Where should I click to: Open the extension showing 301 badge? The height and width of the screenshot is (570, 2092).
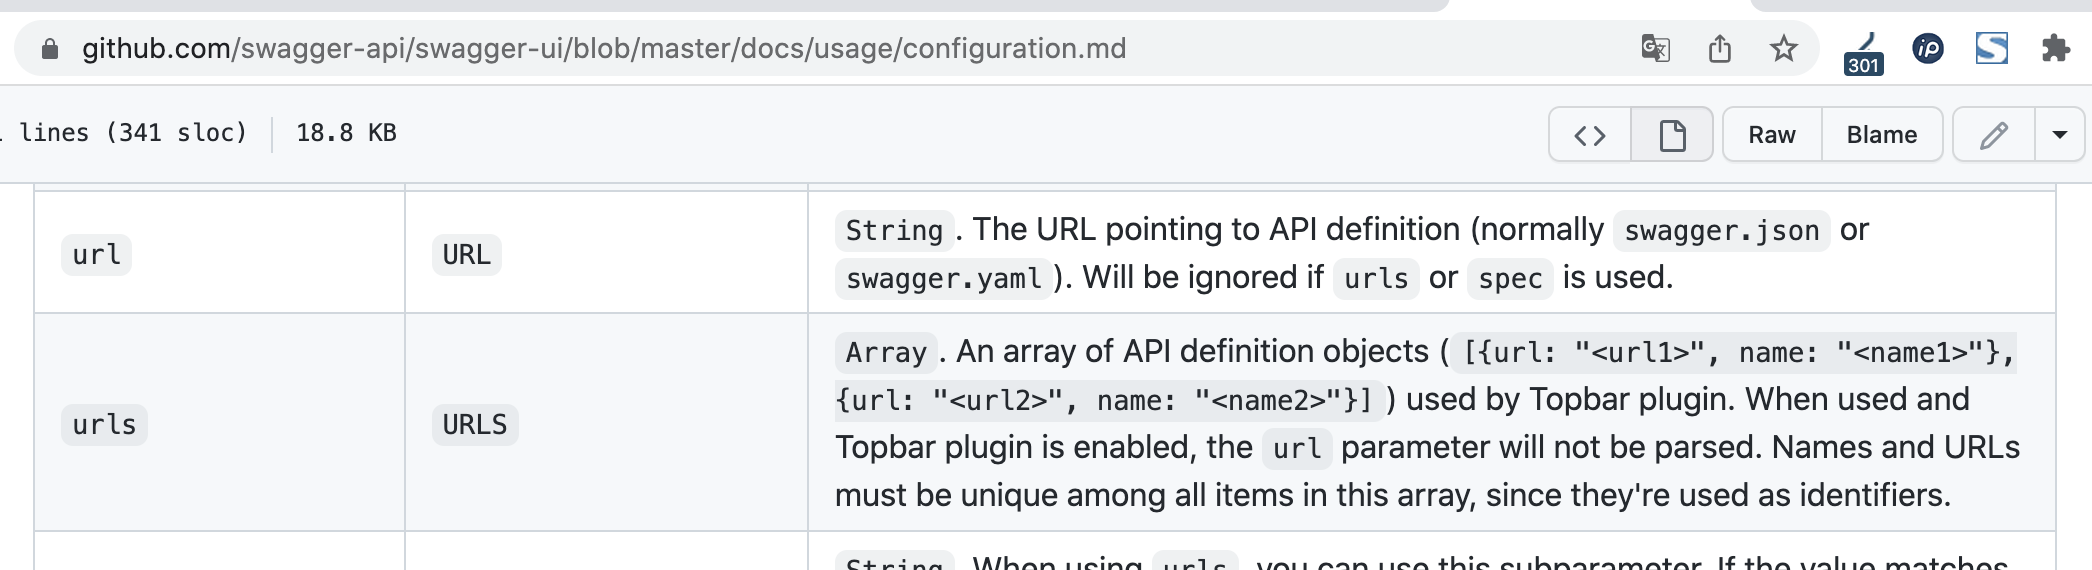pos(1863,52)
